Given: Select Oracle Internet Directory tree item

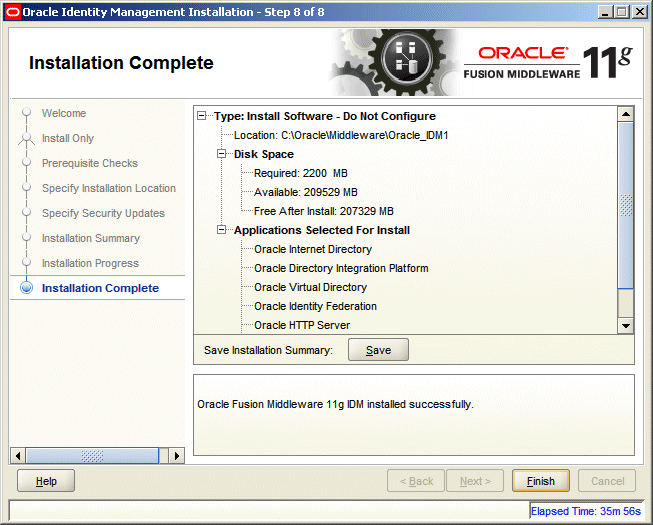Looking at the screenshot, I should (x=313, y=249).
